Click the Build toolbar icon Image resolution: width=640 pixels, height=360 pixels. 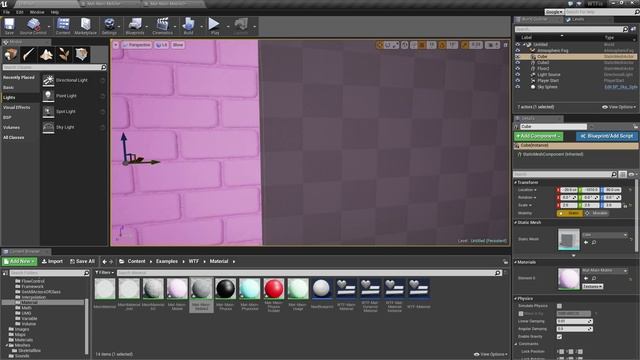pos(188,26)
